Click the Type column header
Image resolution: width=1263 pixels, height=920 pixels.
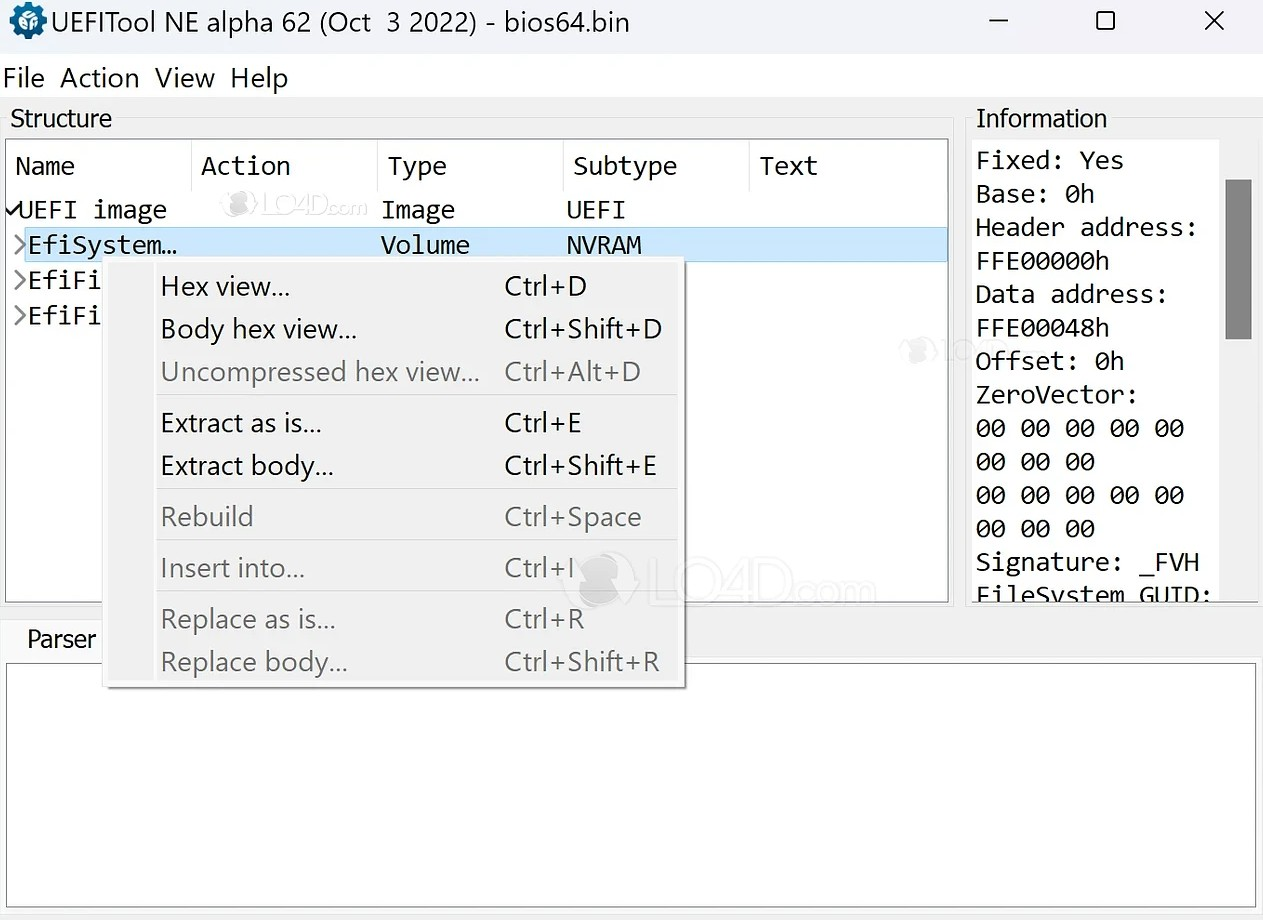(x=470, y=166)
